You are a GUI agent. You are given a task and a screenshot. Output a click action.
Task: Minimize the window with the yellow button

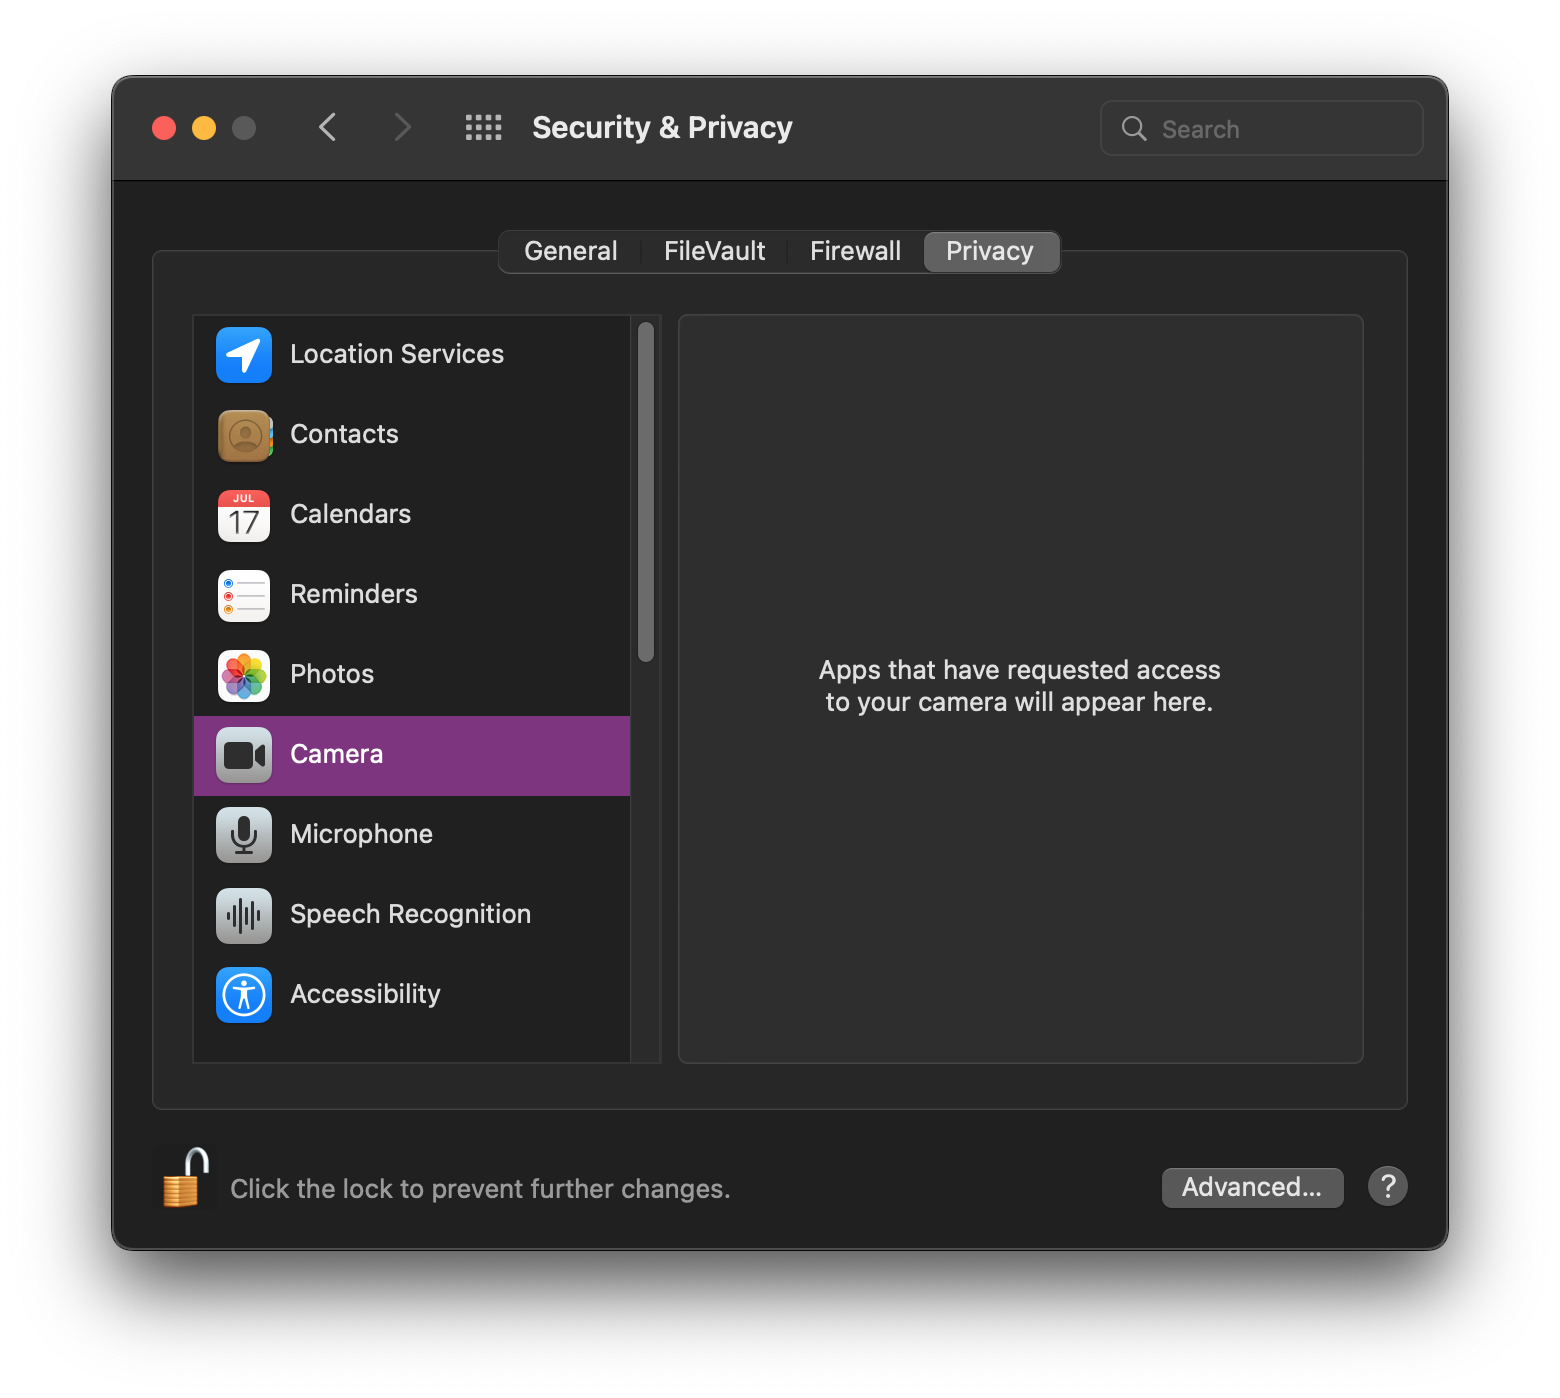(x=204, y=128)
